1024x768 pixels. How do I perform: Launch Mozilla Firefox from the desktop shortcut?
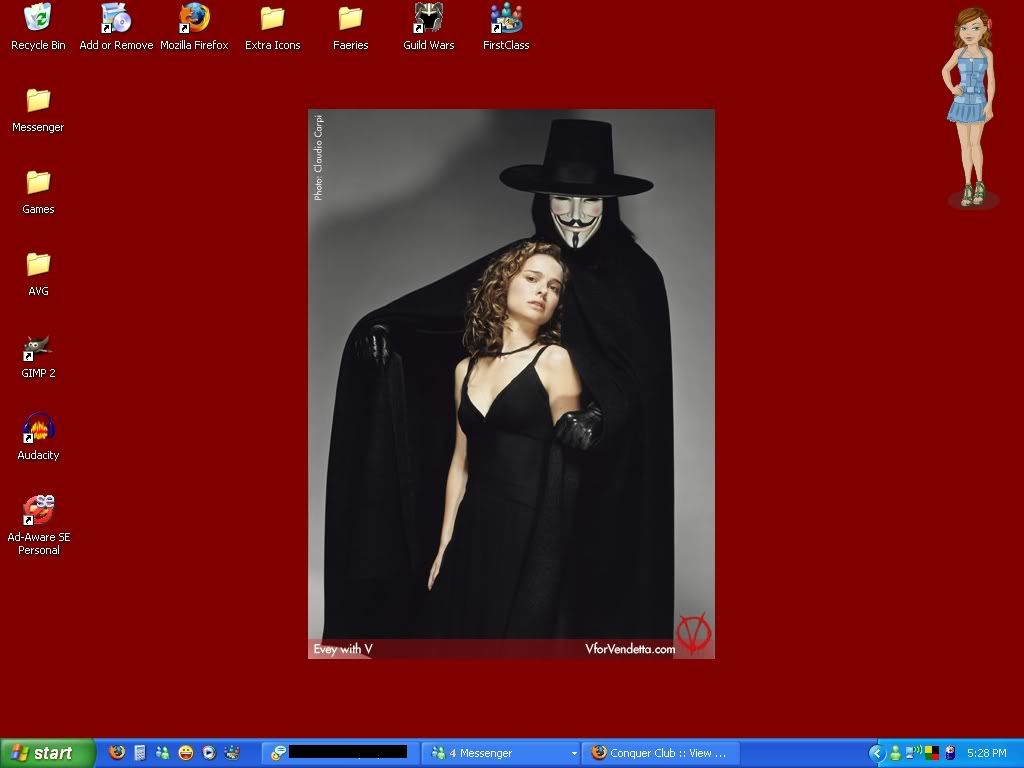(x=194, y=19)
